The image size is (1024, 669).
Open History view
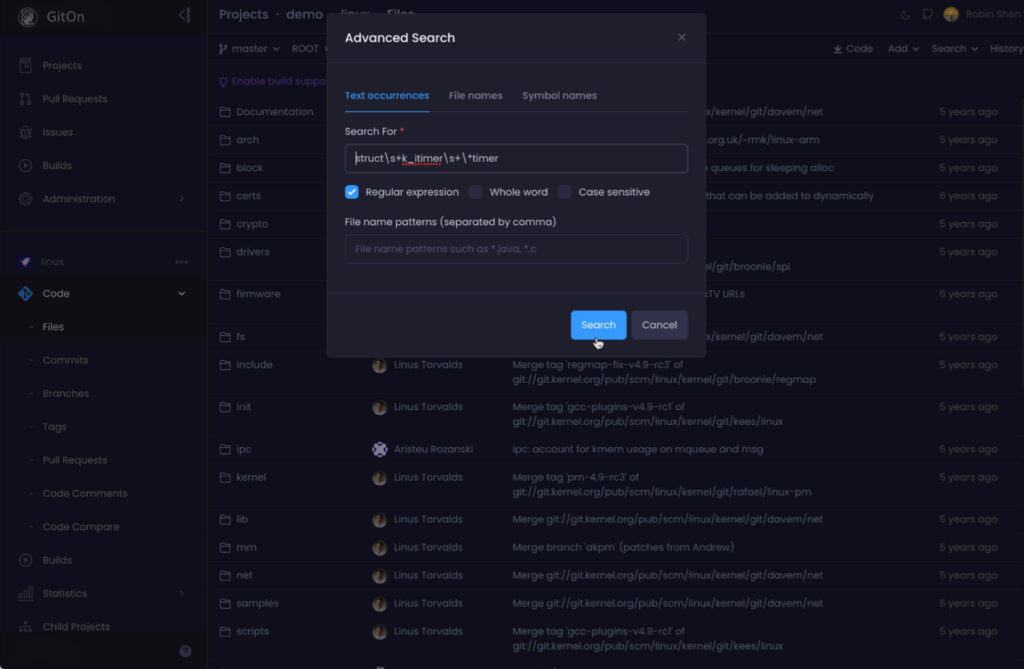[1006, 48]
